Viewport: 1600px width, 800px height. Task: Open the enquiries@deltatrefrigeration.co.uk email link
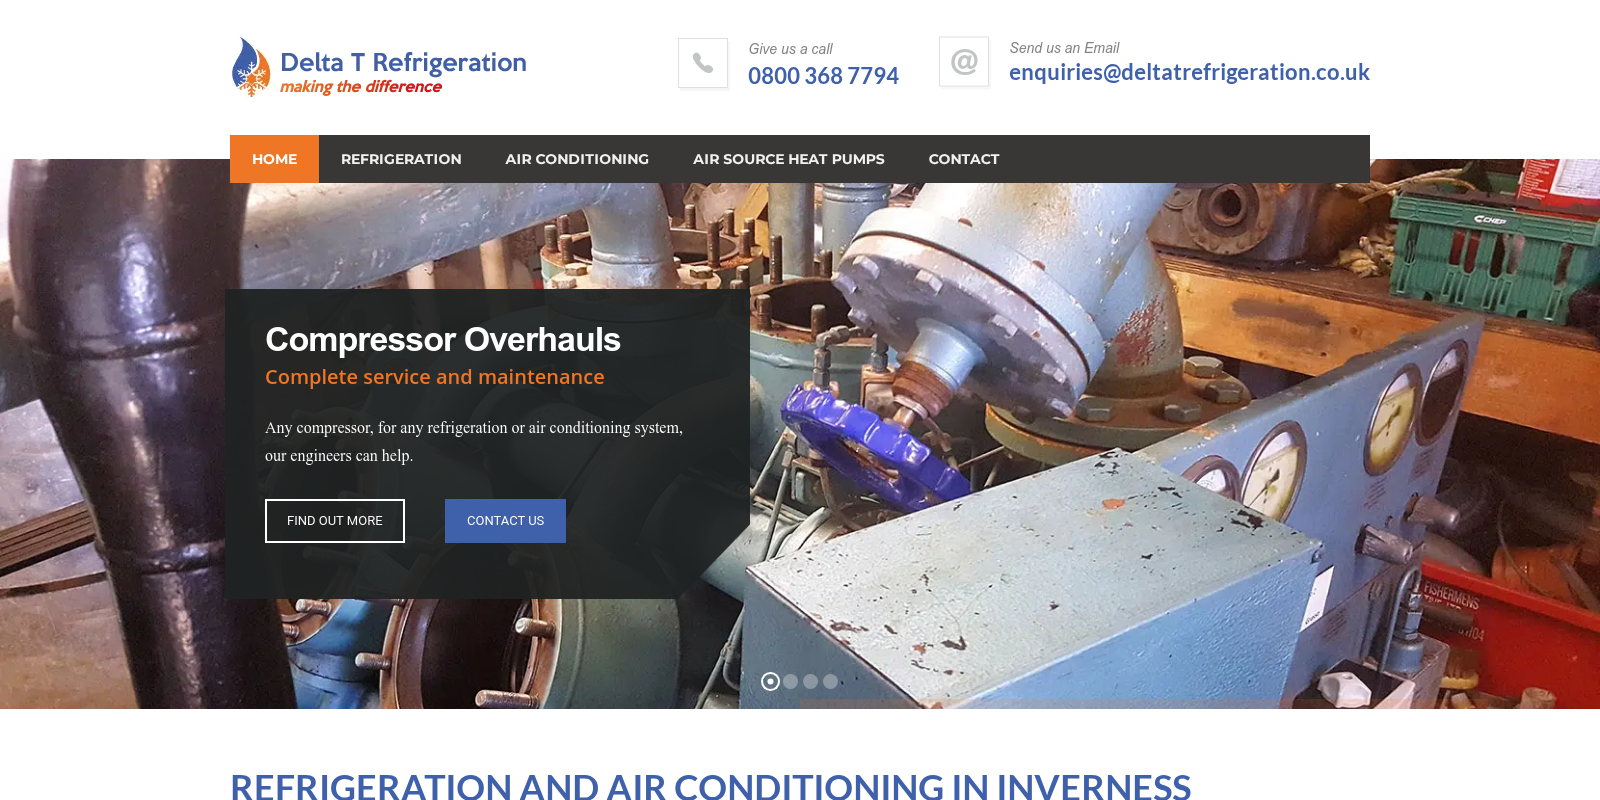pos(1189,72)
